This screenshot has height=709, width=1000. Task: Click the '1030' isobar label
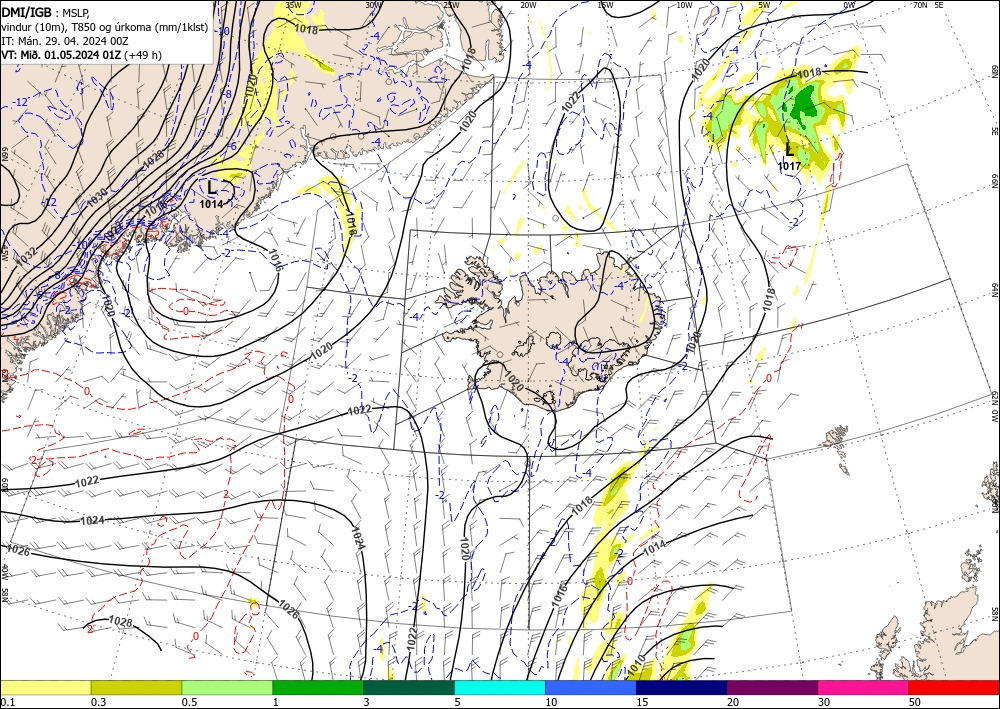[x=97, y=197]
